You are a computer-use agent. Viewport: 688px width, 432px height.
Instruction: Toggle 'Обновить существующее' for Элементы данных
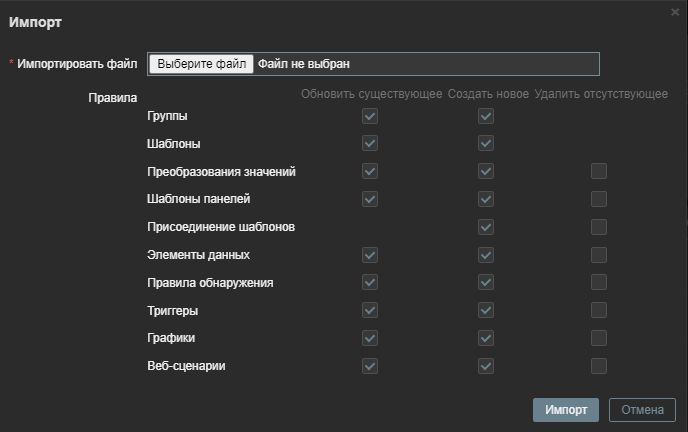370,255
